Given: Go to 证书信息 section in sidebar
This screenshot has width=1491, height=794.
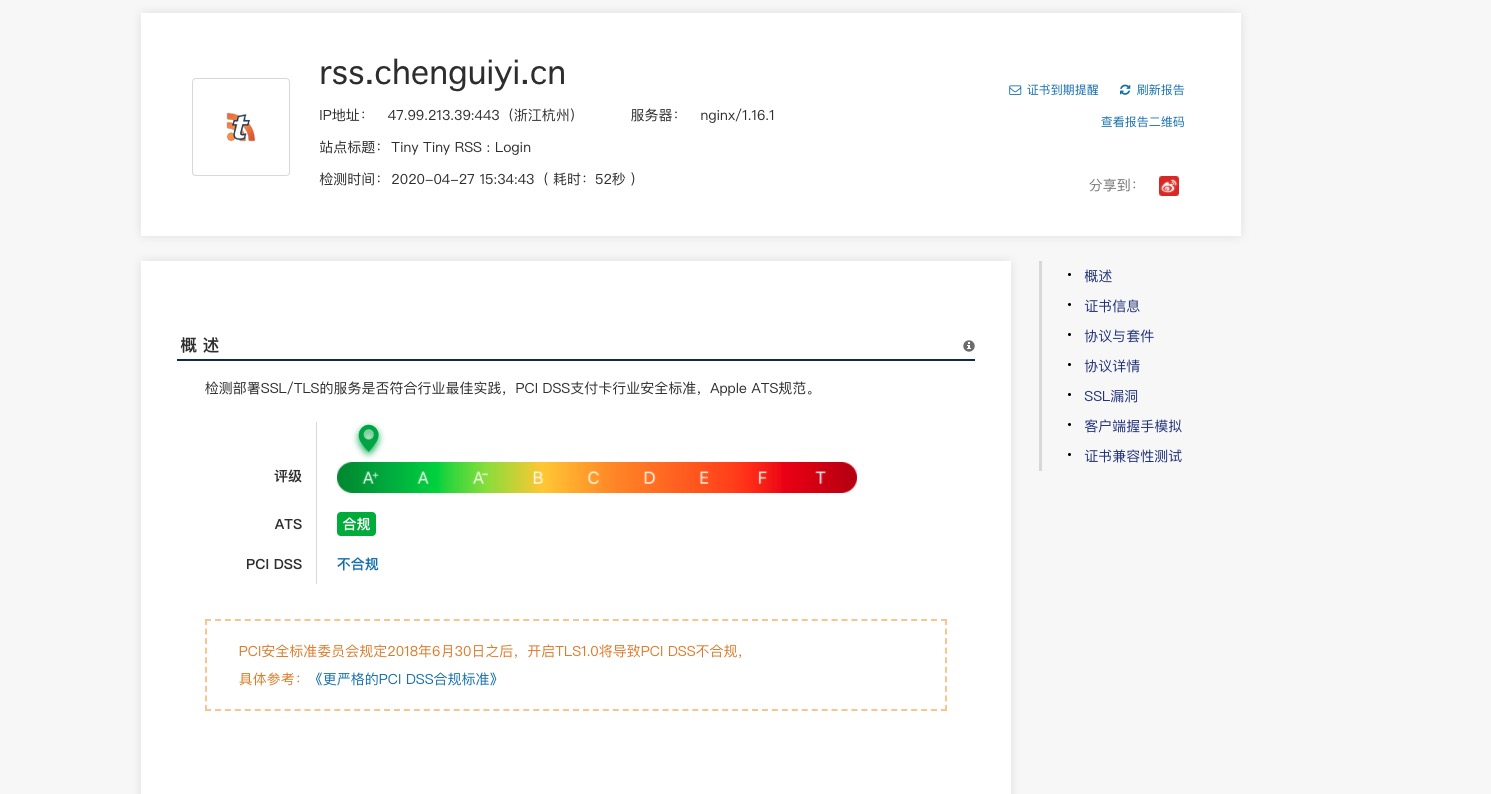Looking at the screenshot, I should pyautogui.click(x=1112, y=306).
